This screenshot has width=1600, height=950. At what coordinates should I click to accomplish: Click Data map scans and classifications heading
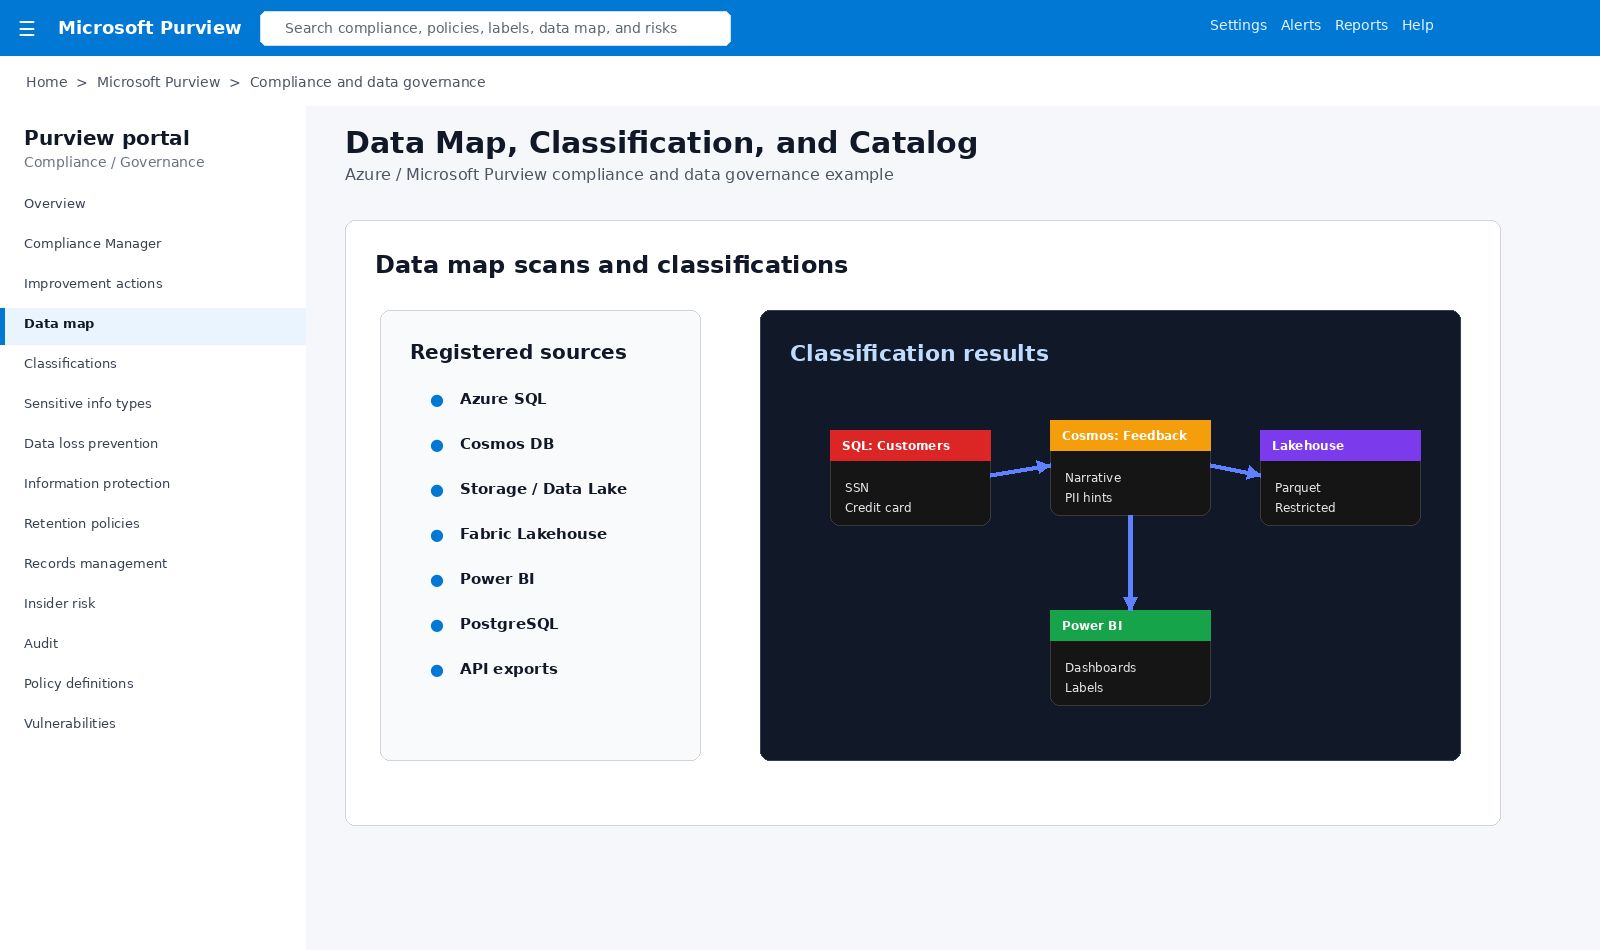[611, 265]
